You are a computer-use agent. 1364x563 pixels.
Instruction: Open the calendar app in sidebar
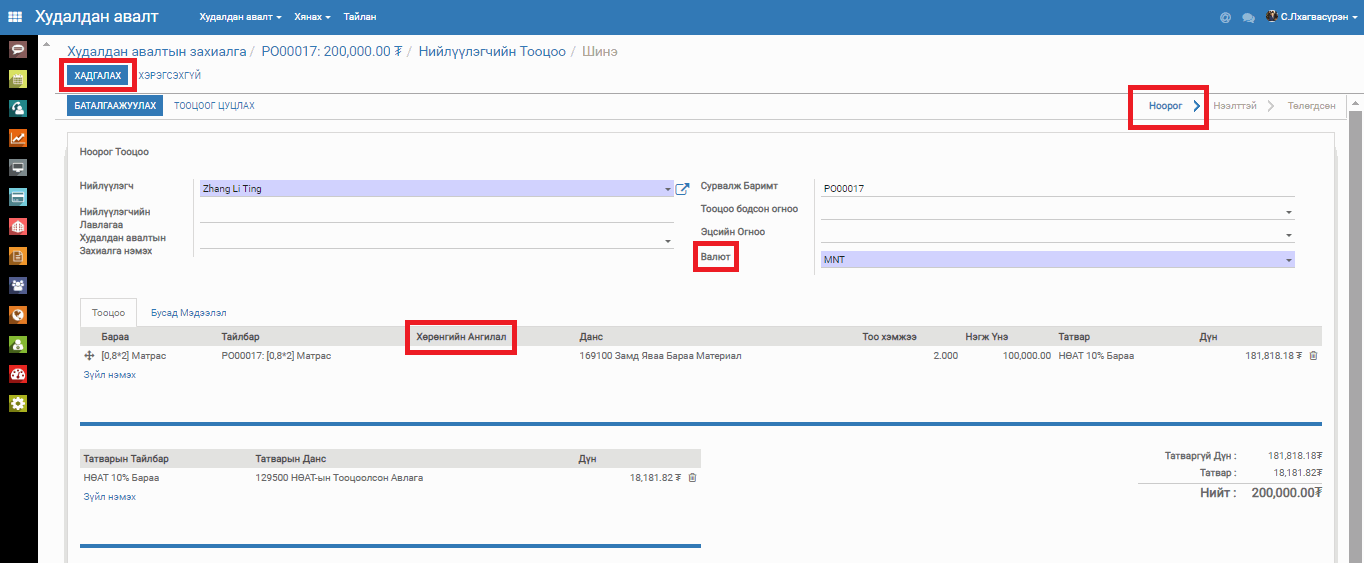17,79
